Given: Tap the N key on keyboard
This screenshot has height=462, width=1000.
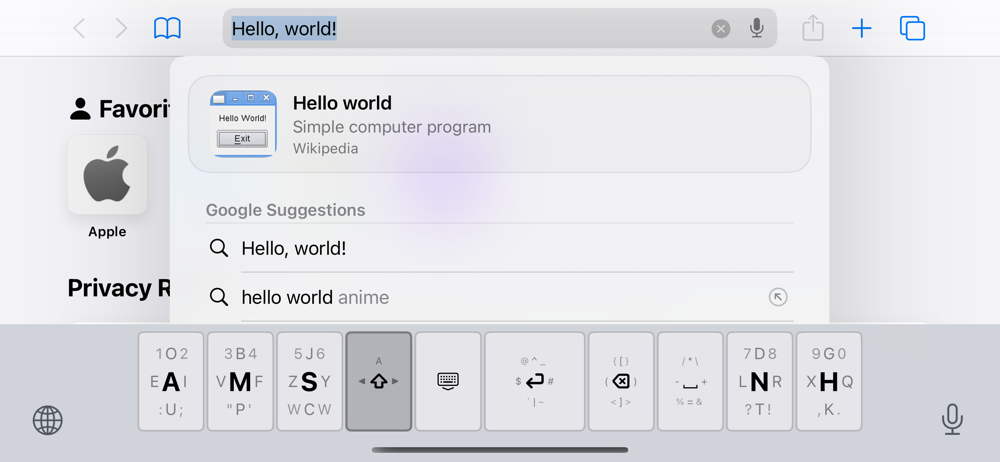Looking at the screenshot, I should pos(760,382).
